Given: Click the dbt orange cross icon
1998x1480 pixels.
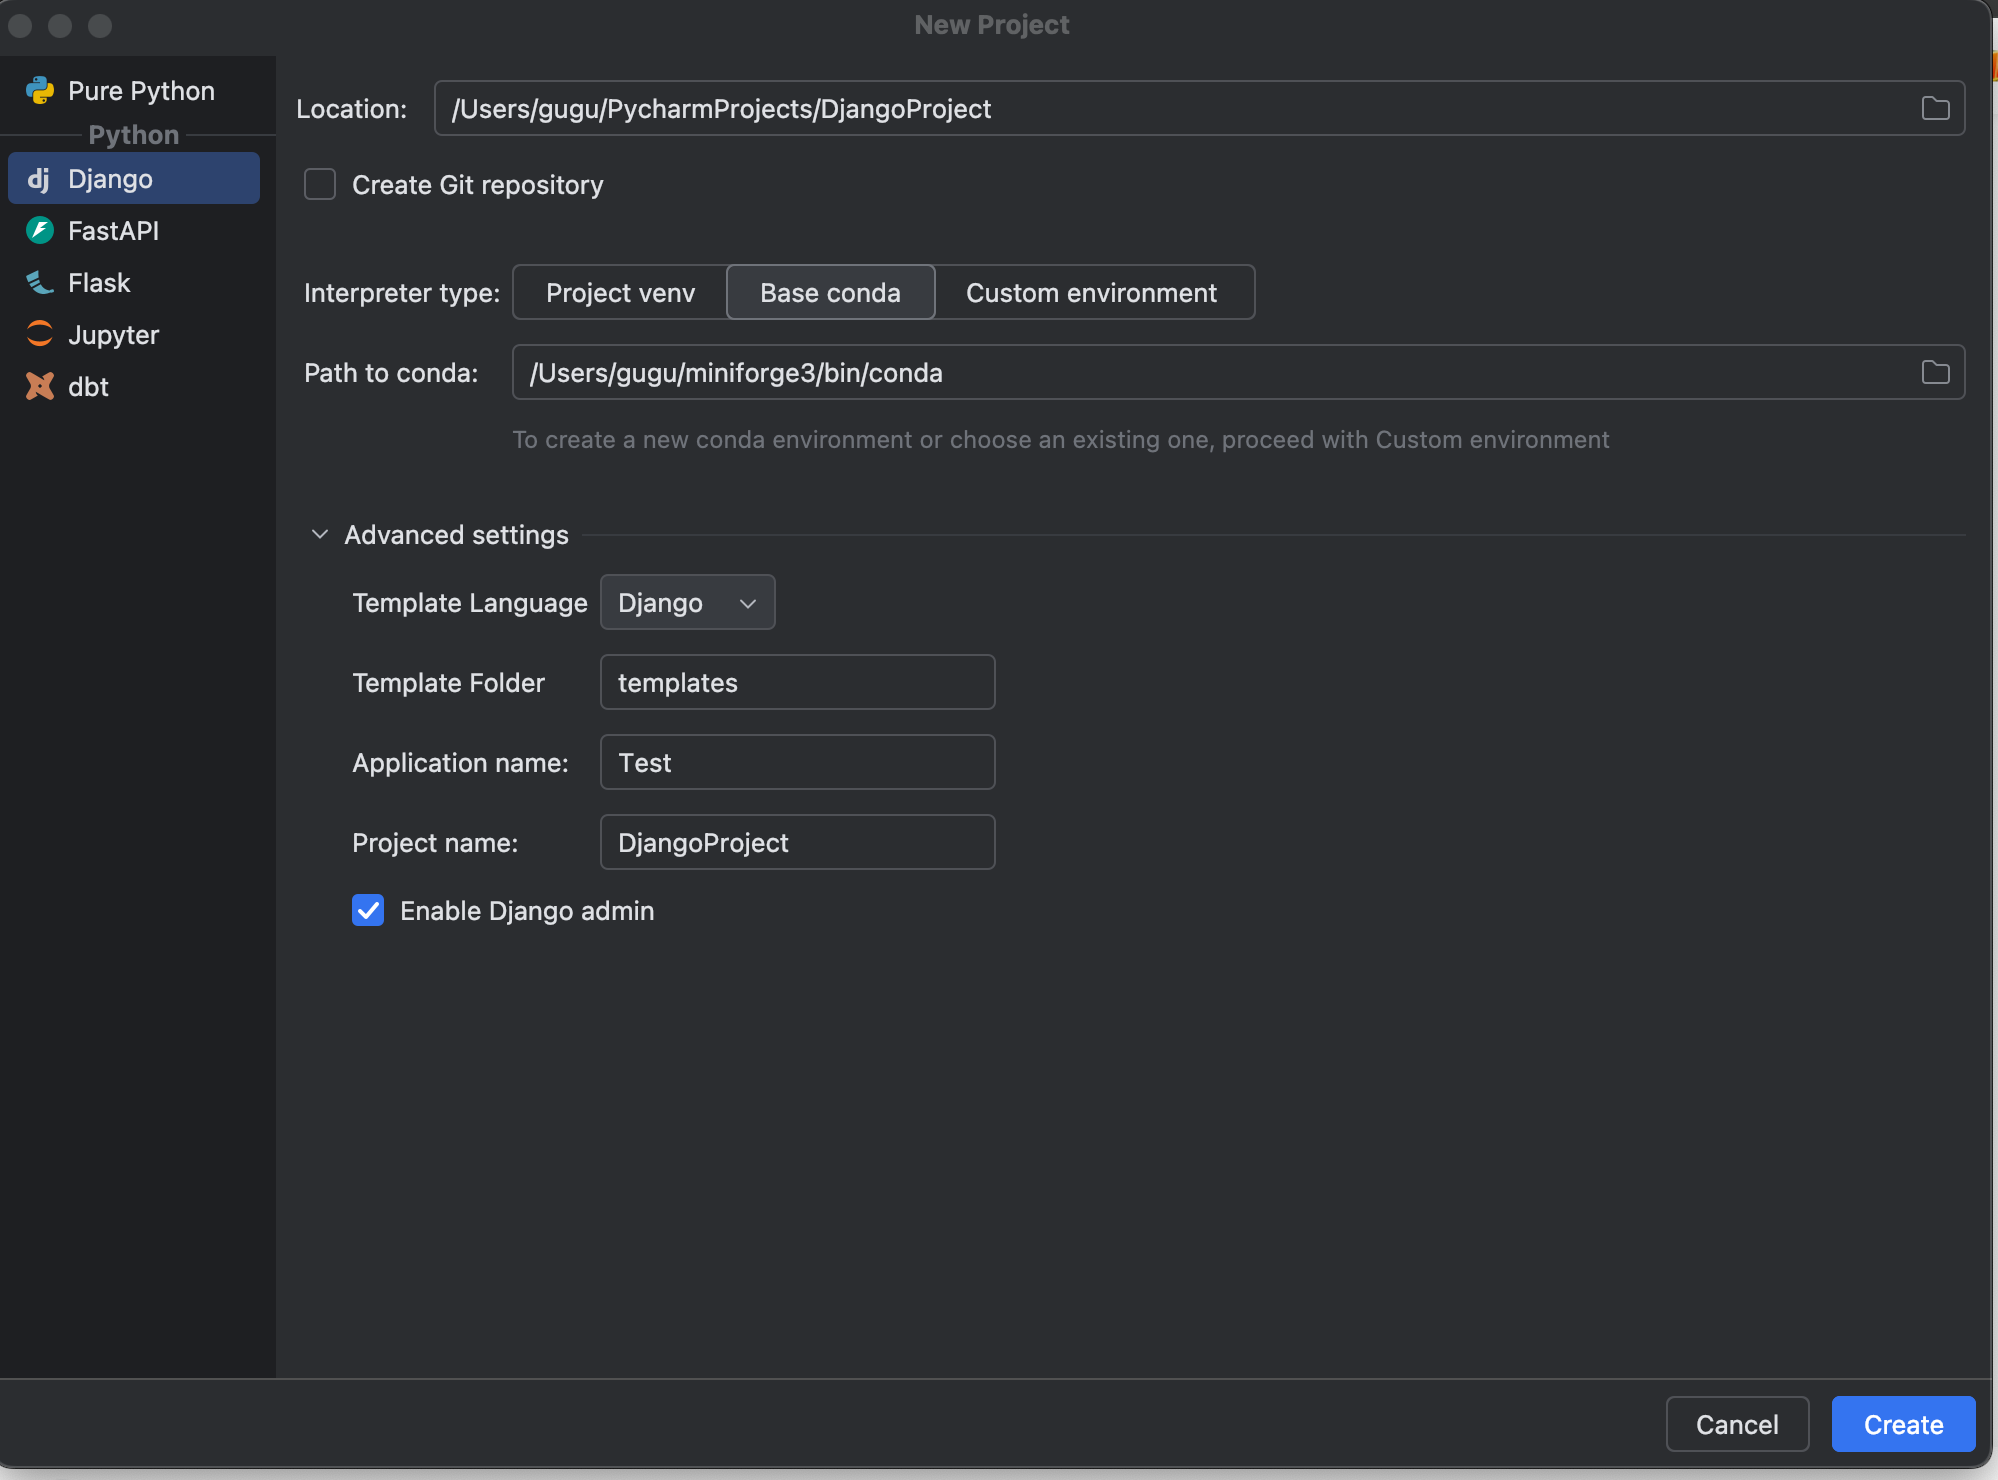Looking at the screenshot, I should point(40,387).
